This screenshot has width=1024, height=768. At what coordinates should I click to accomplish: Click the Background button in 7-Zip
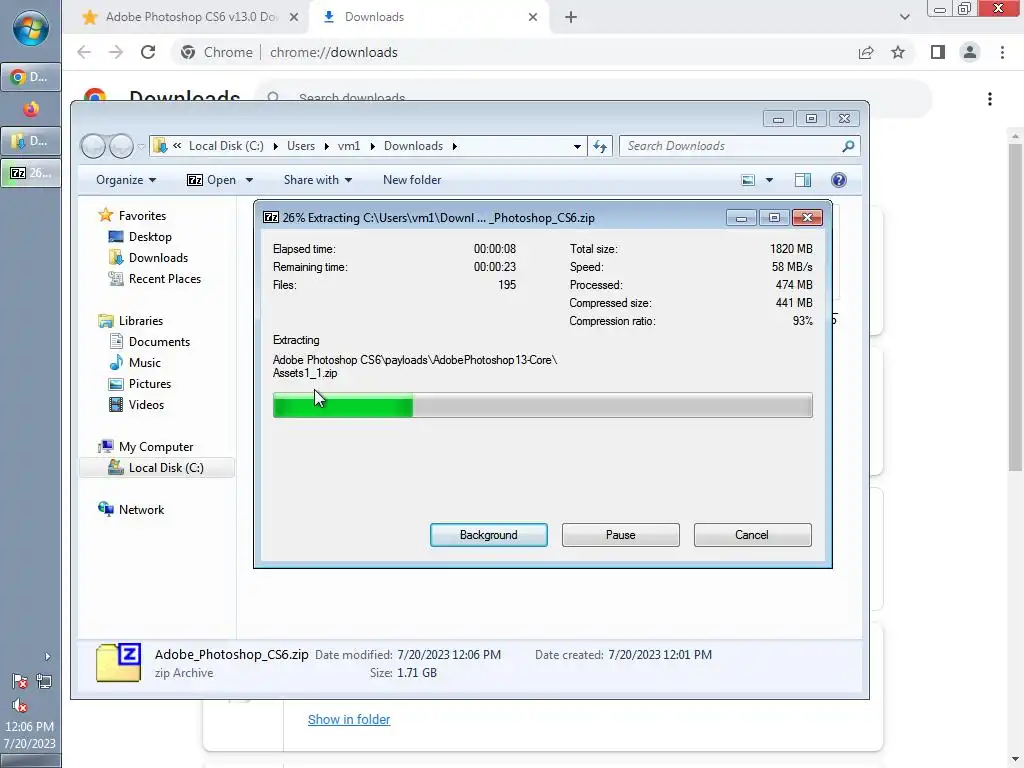click(x=488, y=535)
